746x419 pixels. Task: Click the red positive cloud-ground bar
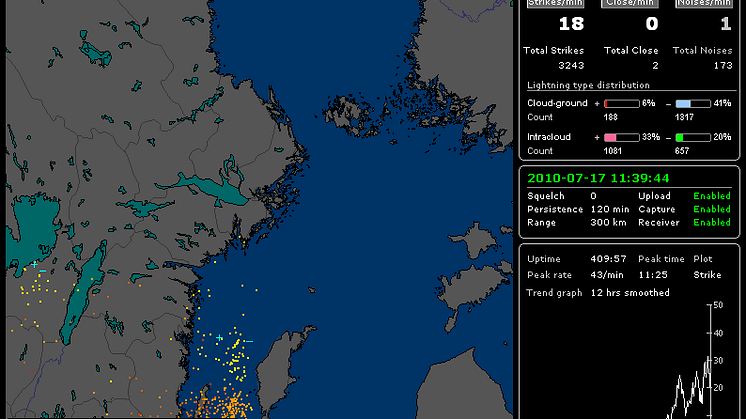(x=620, y=103)
